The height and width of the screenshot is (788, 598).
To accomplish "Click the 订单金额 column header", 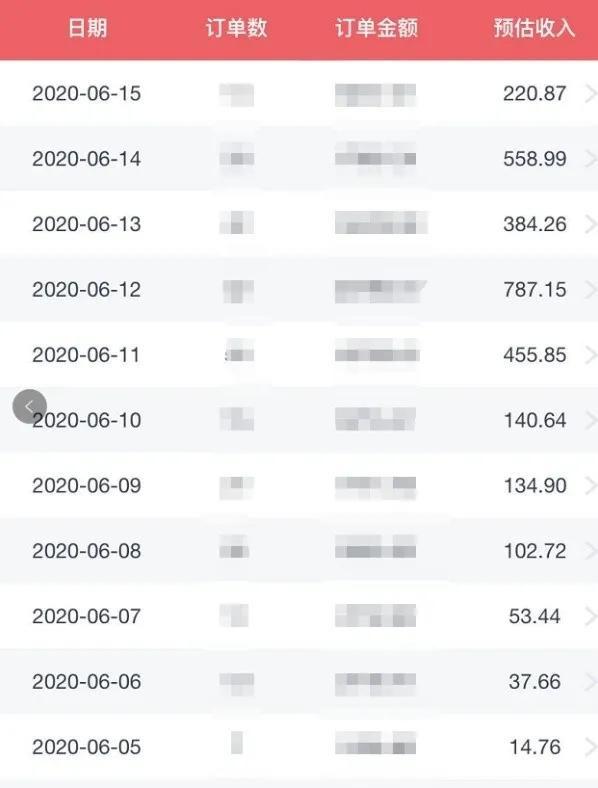I will point(376,28).
